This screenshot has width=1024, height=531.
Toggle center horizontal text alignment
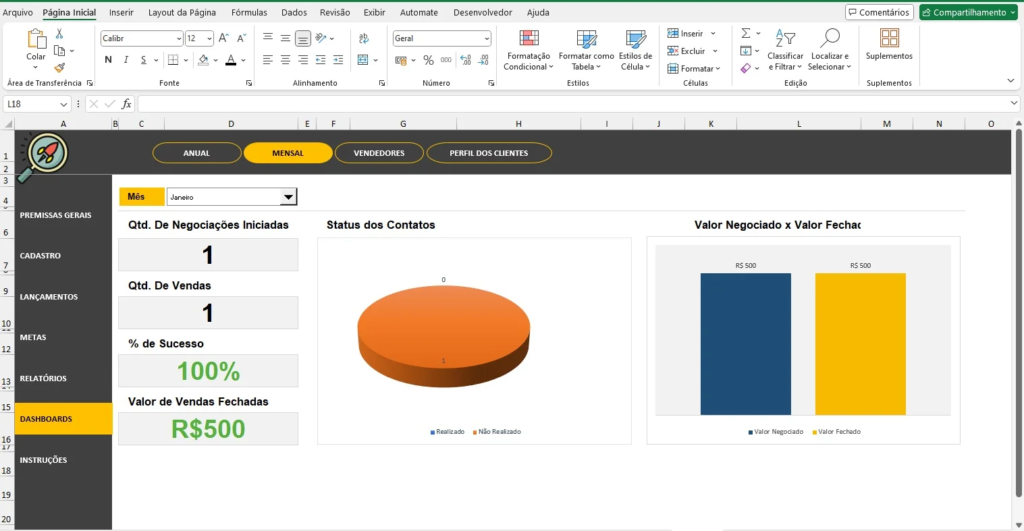point(286,60)
